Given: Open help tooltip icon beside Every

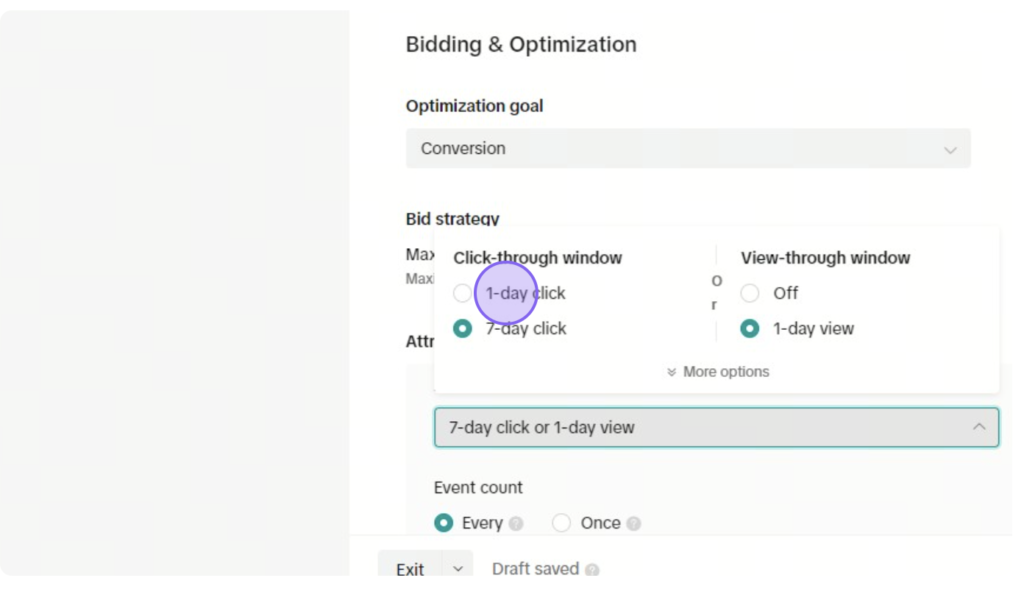Looking at the screenshot, I should [516, 524].
